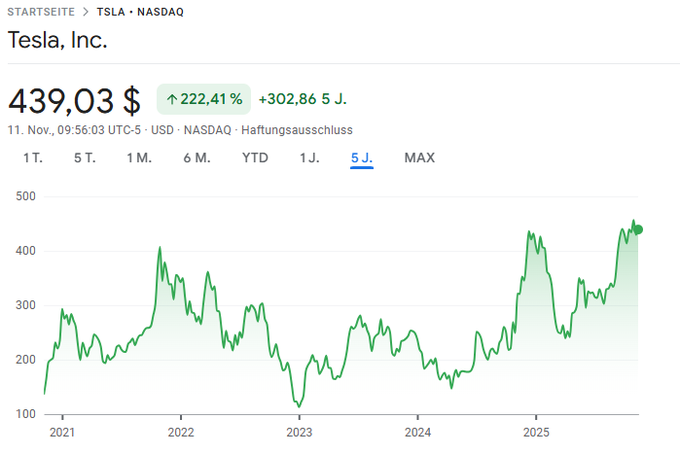Click the 500 y-axis label
The height and width of the screenshot is (454, 680).
(x=26, y=196)
